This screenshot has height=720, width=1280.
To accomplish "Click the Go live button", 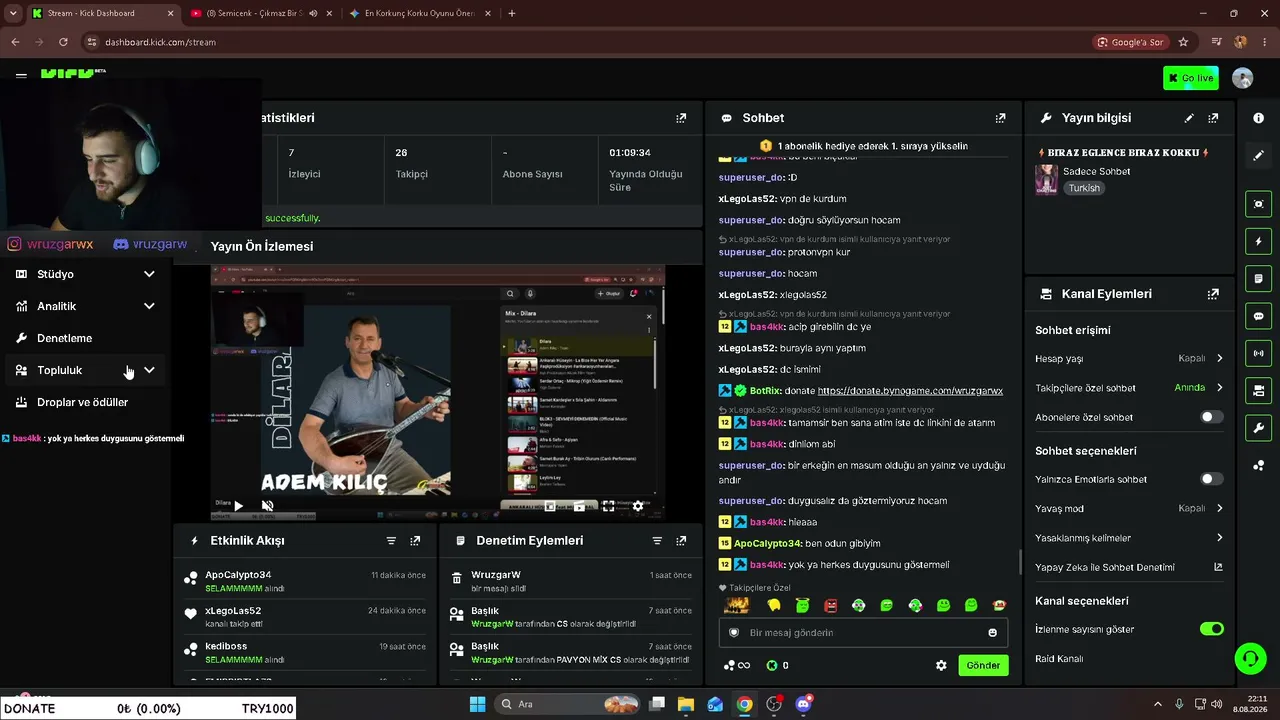I will pos(1191,78).
